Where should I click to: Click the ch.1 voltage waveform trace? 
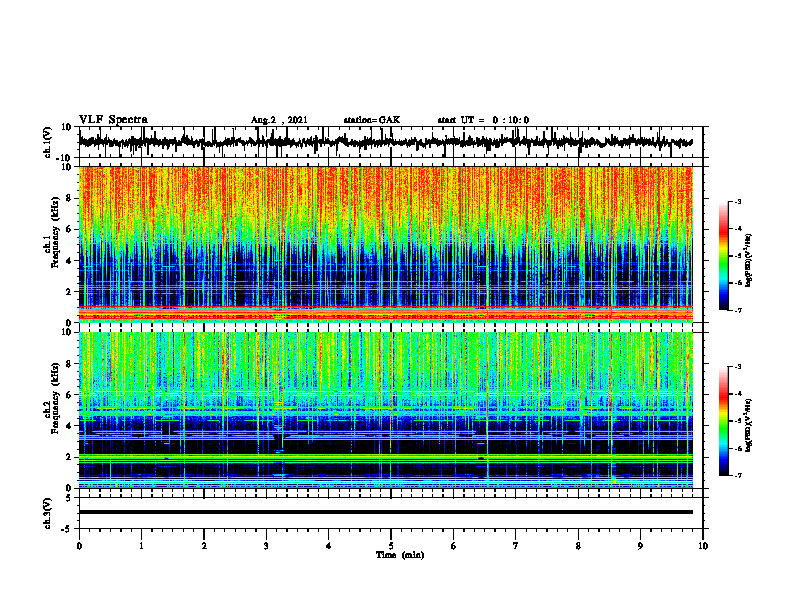point(385,142)
